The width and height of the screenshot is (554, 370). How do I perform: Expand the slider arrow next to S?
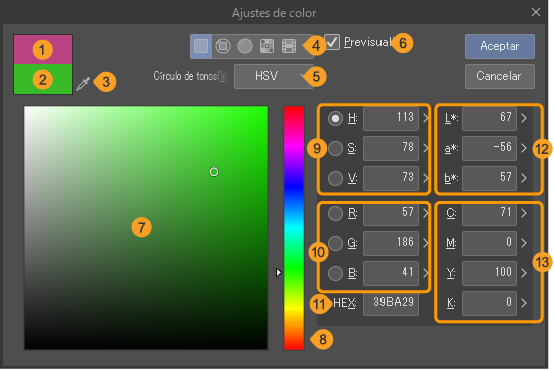pos(425,148)
